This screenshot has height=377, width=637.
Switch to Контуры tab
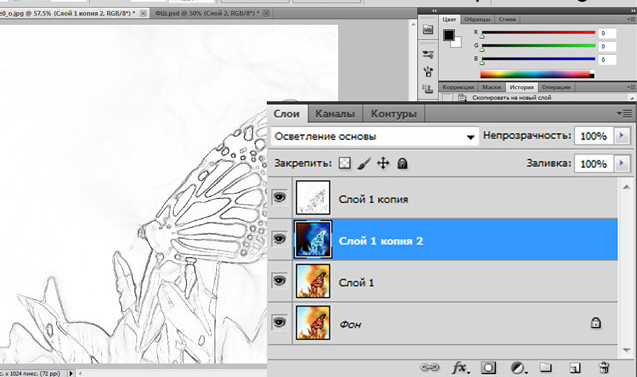tap(394, 114)
